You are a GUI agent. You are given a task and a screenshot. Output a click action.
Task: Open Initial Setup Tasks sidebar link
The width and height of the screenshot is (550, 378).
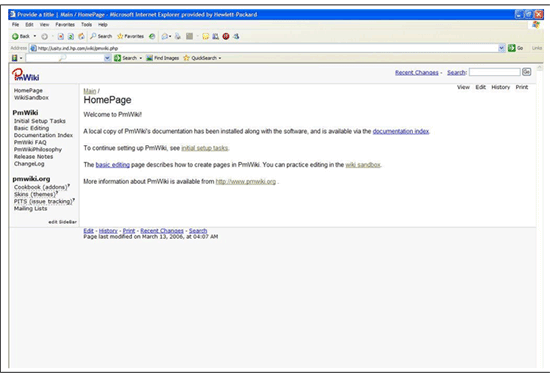pyautogui.click(x=40, y=121)
